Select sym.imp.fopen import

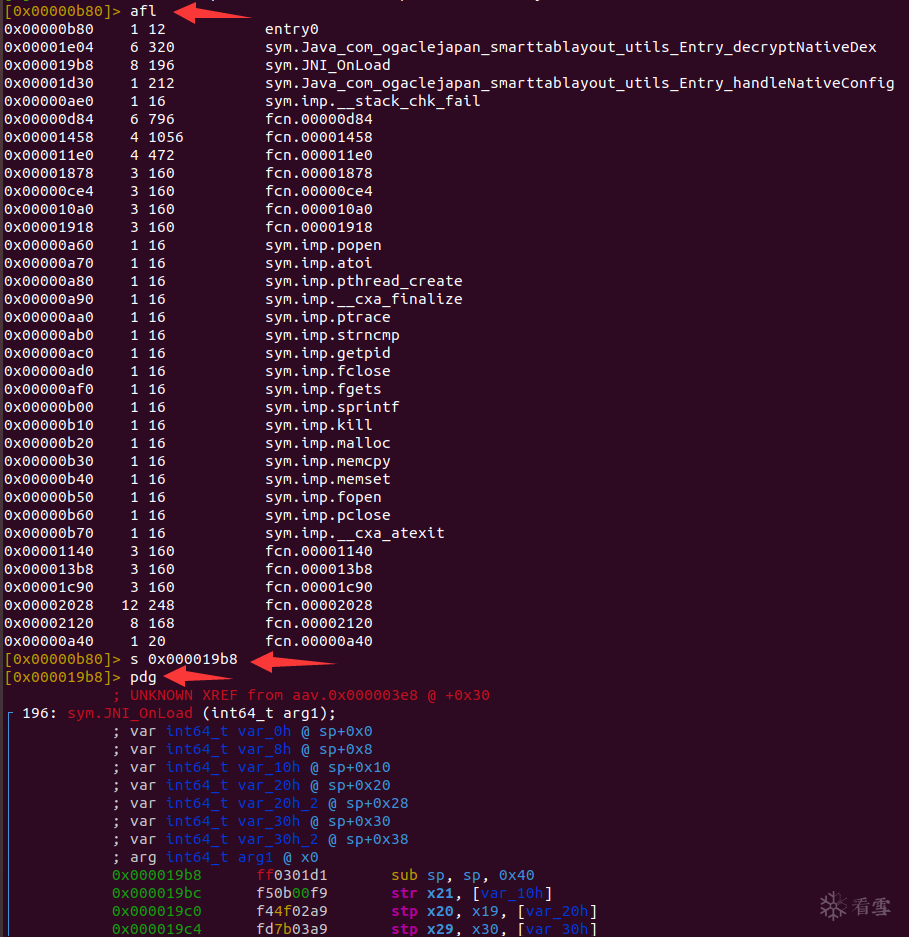point(323,497)
